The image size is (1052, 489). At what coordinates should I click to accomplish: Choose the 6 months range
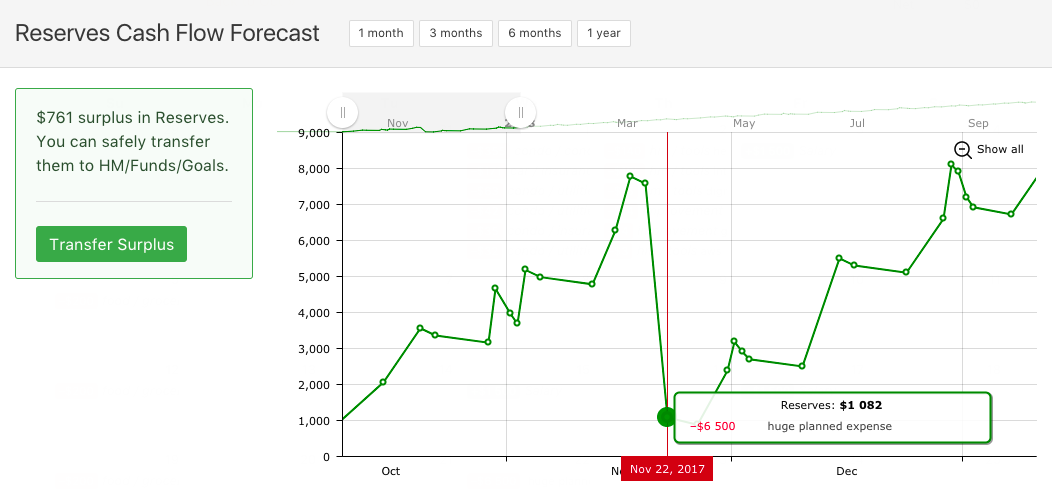point(535,33)
